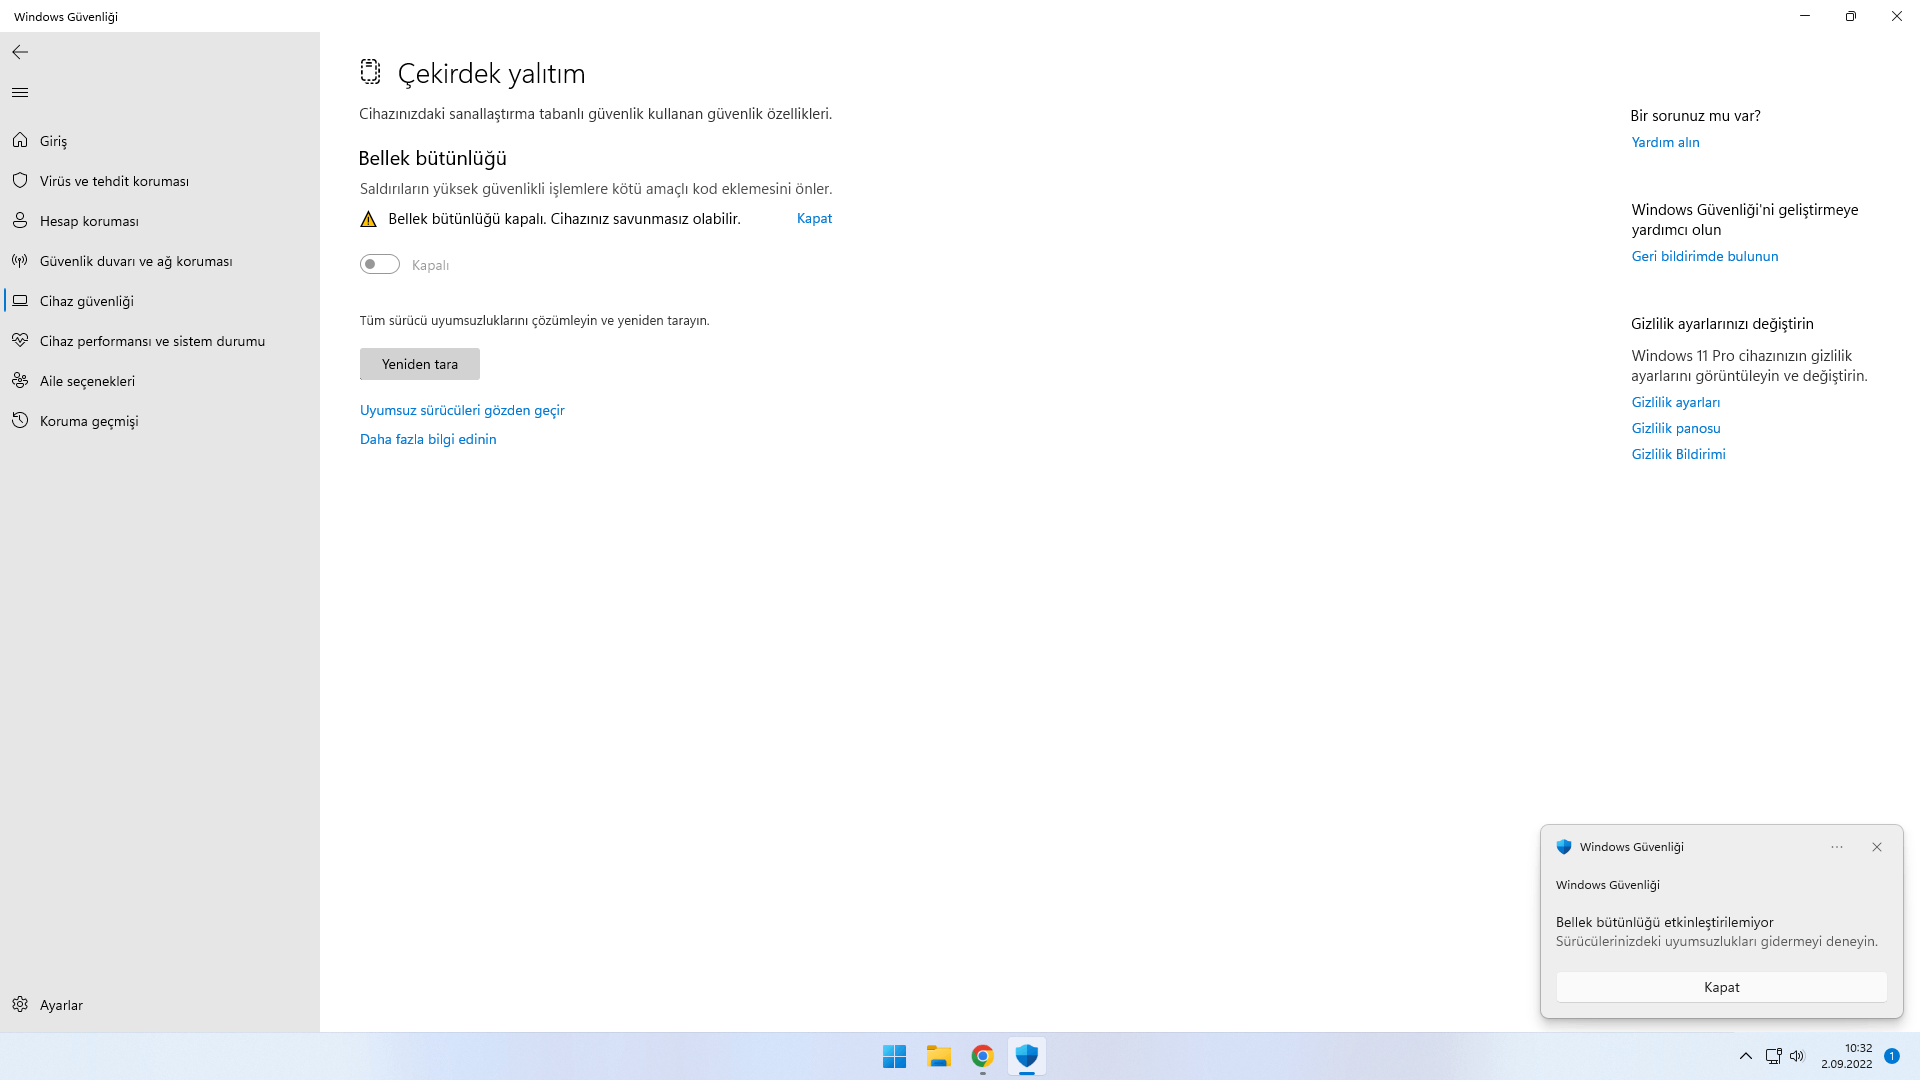The image size is (1920, 1080).
Task: Restore down the Windows Güvenliği window
Action: tap(1851, 16)
